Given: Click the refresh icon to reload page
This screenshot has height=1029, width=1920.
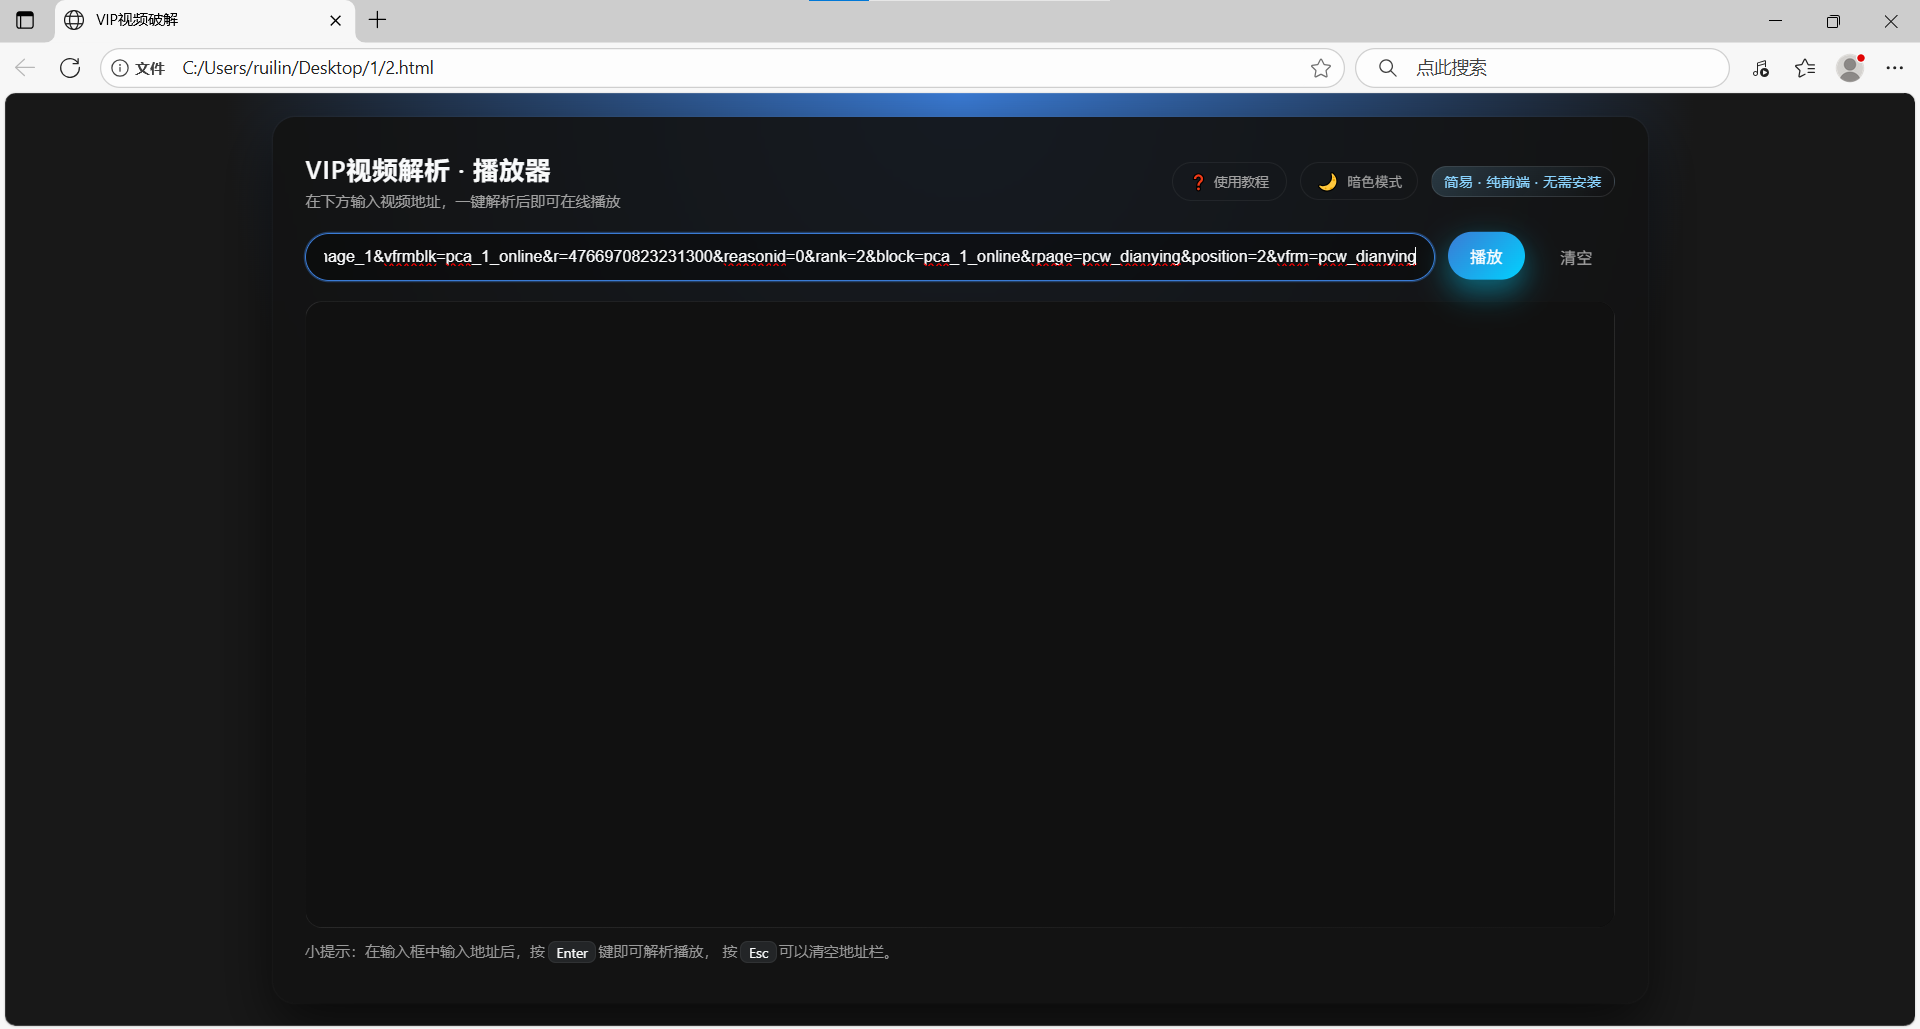Looking at the screenshot, I should tap(70, 68).
